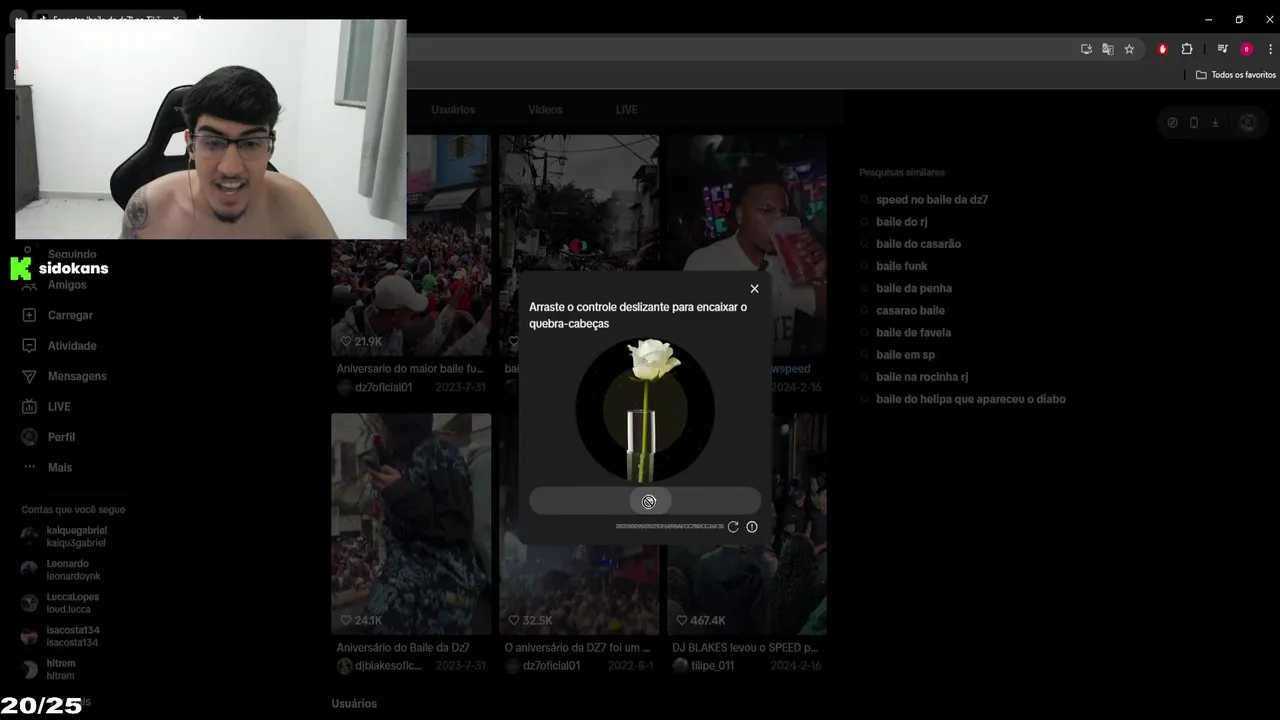The width and height of the screenshot is (1280, 720).
Task: Open Atividade in sidebar
Action: [72, 346]
